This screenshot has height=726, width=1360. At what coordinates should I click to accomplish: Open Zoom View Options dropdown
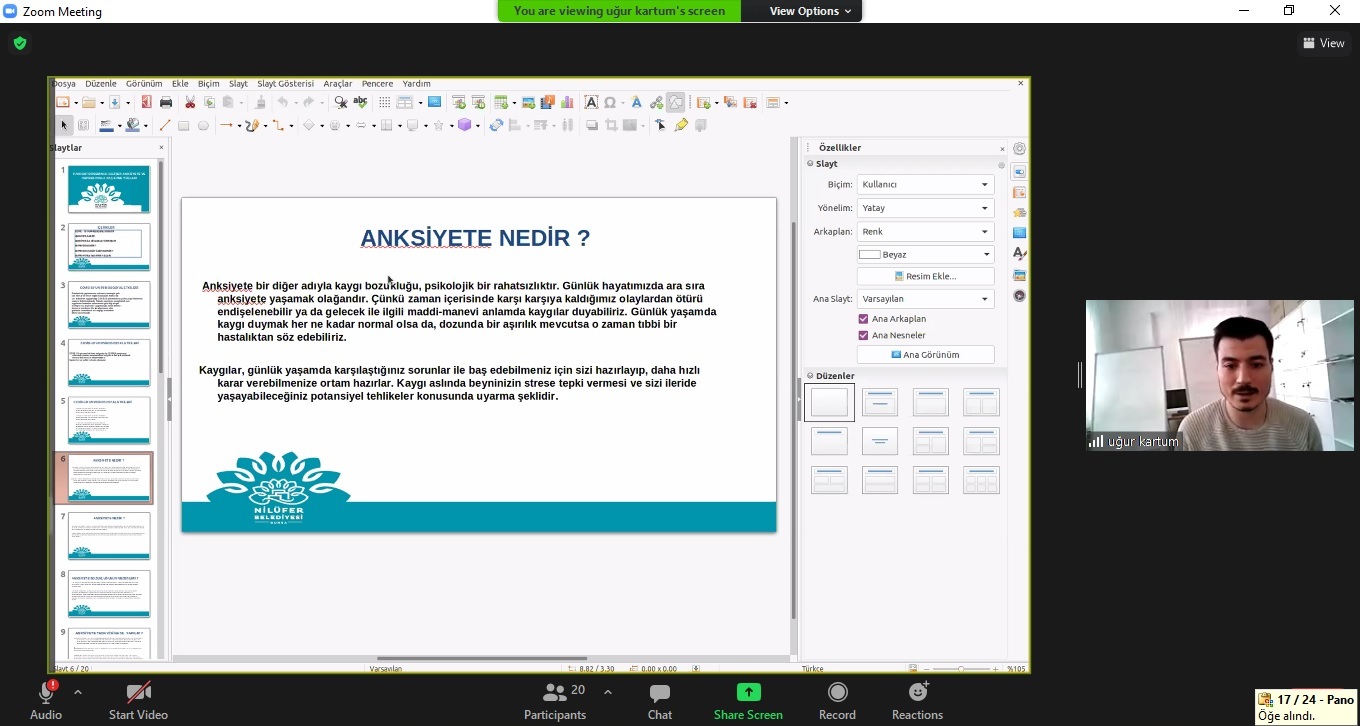click(810, 11)
